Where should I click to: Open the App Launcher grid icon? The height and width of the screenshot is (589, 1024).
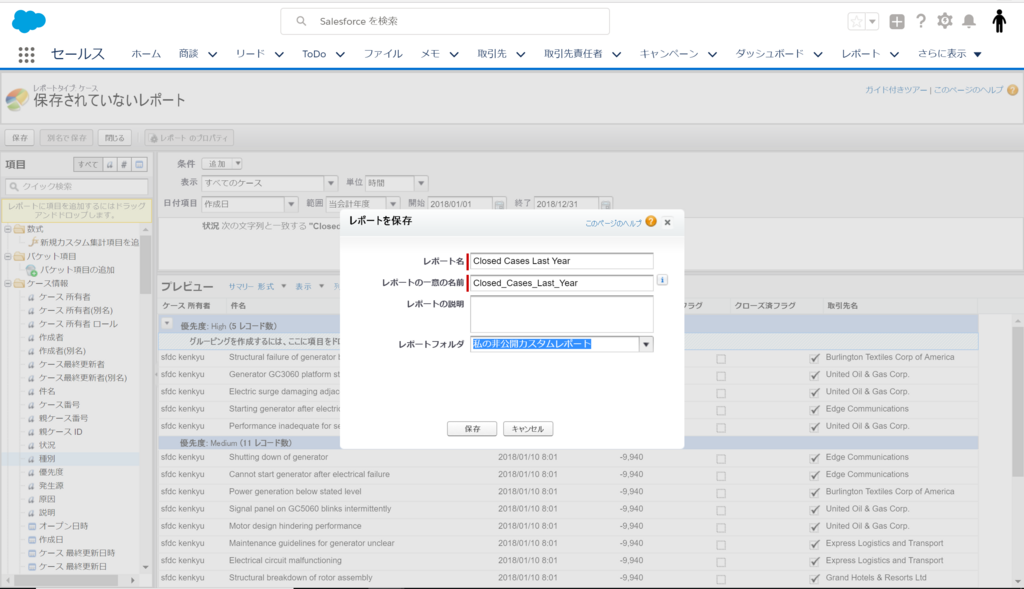[x=26, y=55]
